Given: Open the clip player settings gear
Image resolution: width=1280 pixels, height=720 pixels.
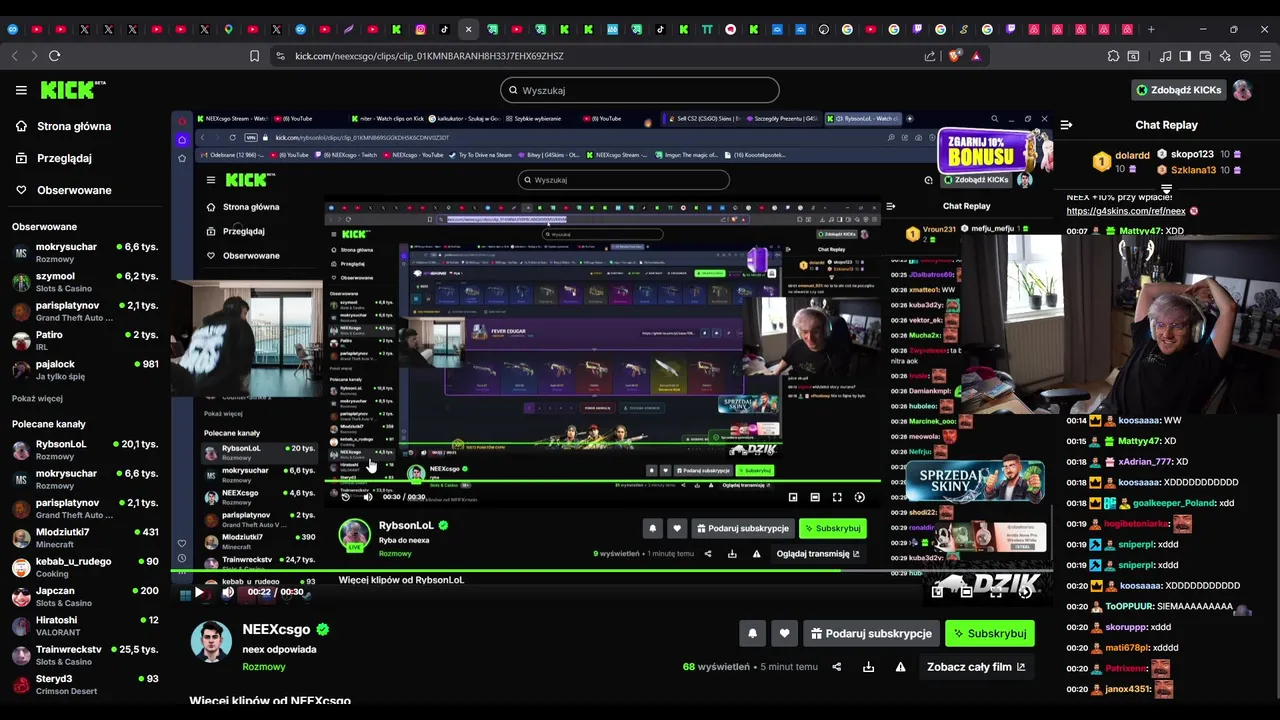Looking at the screenshot, I should click(x=1026, y=592).
